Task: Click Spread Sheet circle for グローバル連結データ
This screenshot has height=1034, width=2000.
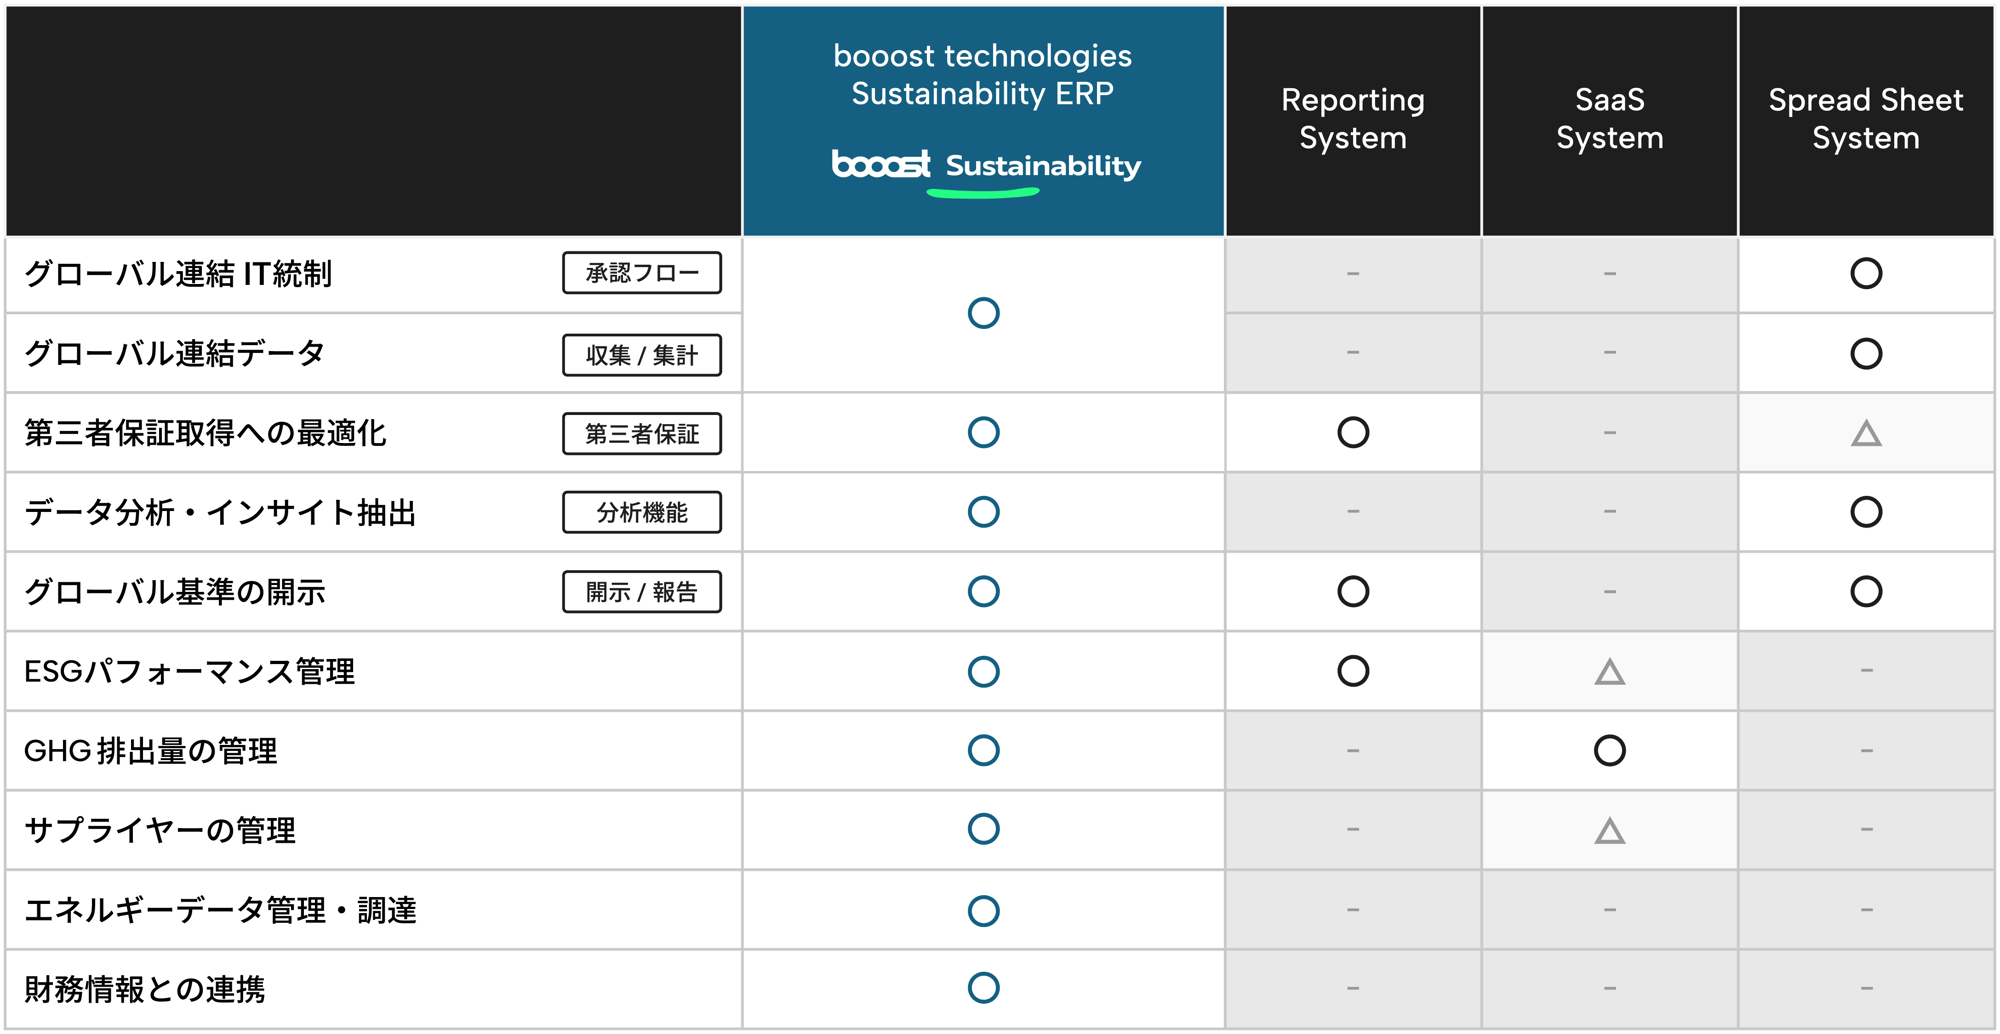Action: (1866, 353)
